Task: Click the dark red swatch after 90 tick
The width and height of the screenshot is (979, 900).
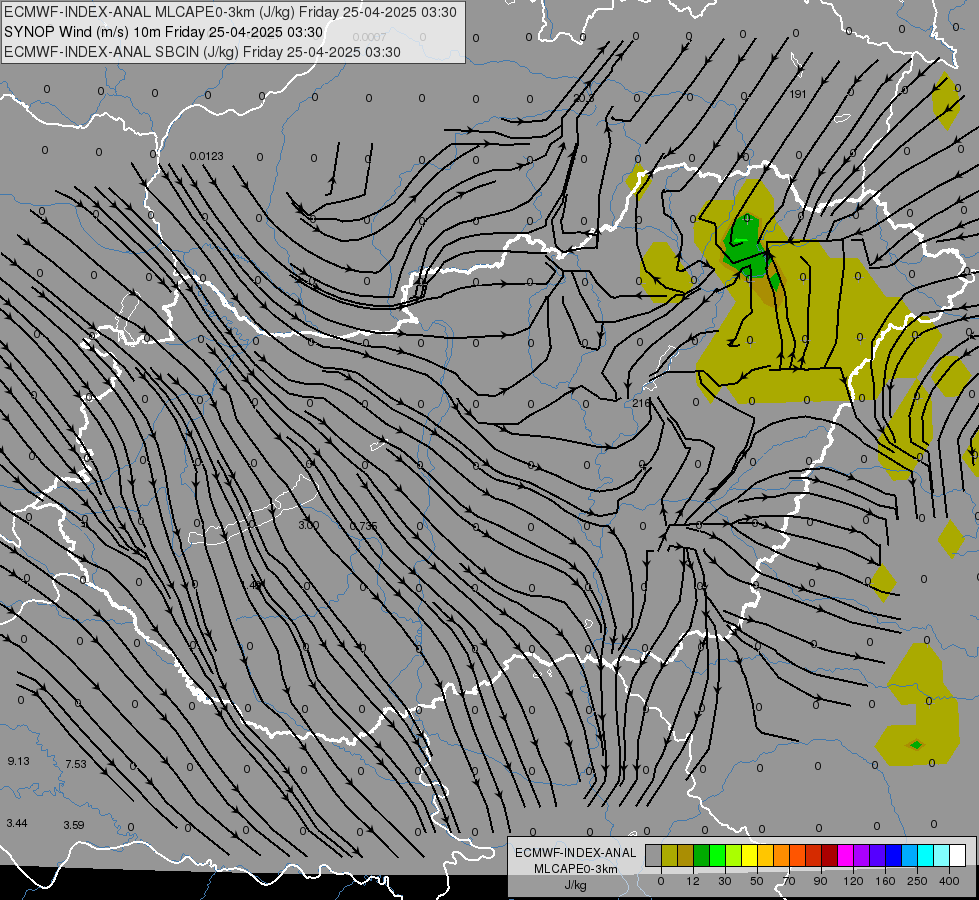Action: (829, 855)
